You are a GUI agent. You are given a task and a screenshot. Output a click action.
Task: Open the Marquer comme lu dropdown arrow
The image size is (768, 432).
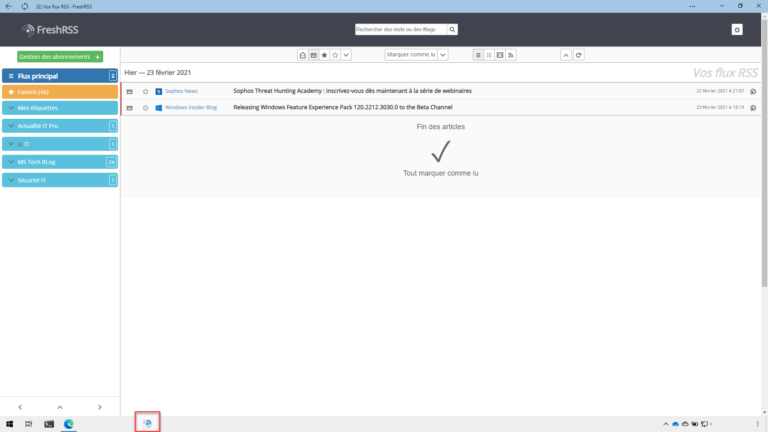(x=442, y=55)
